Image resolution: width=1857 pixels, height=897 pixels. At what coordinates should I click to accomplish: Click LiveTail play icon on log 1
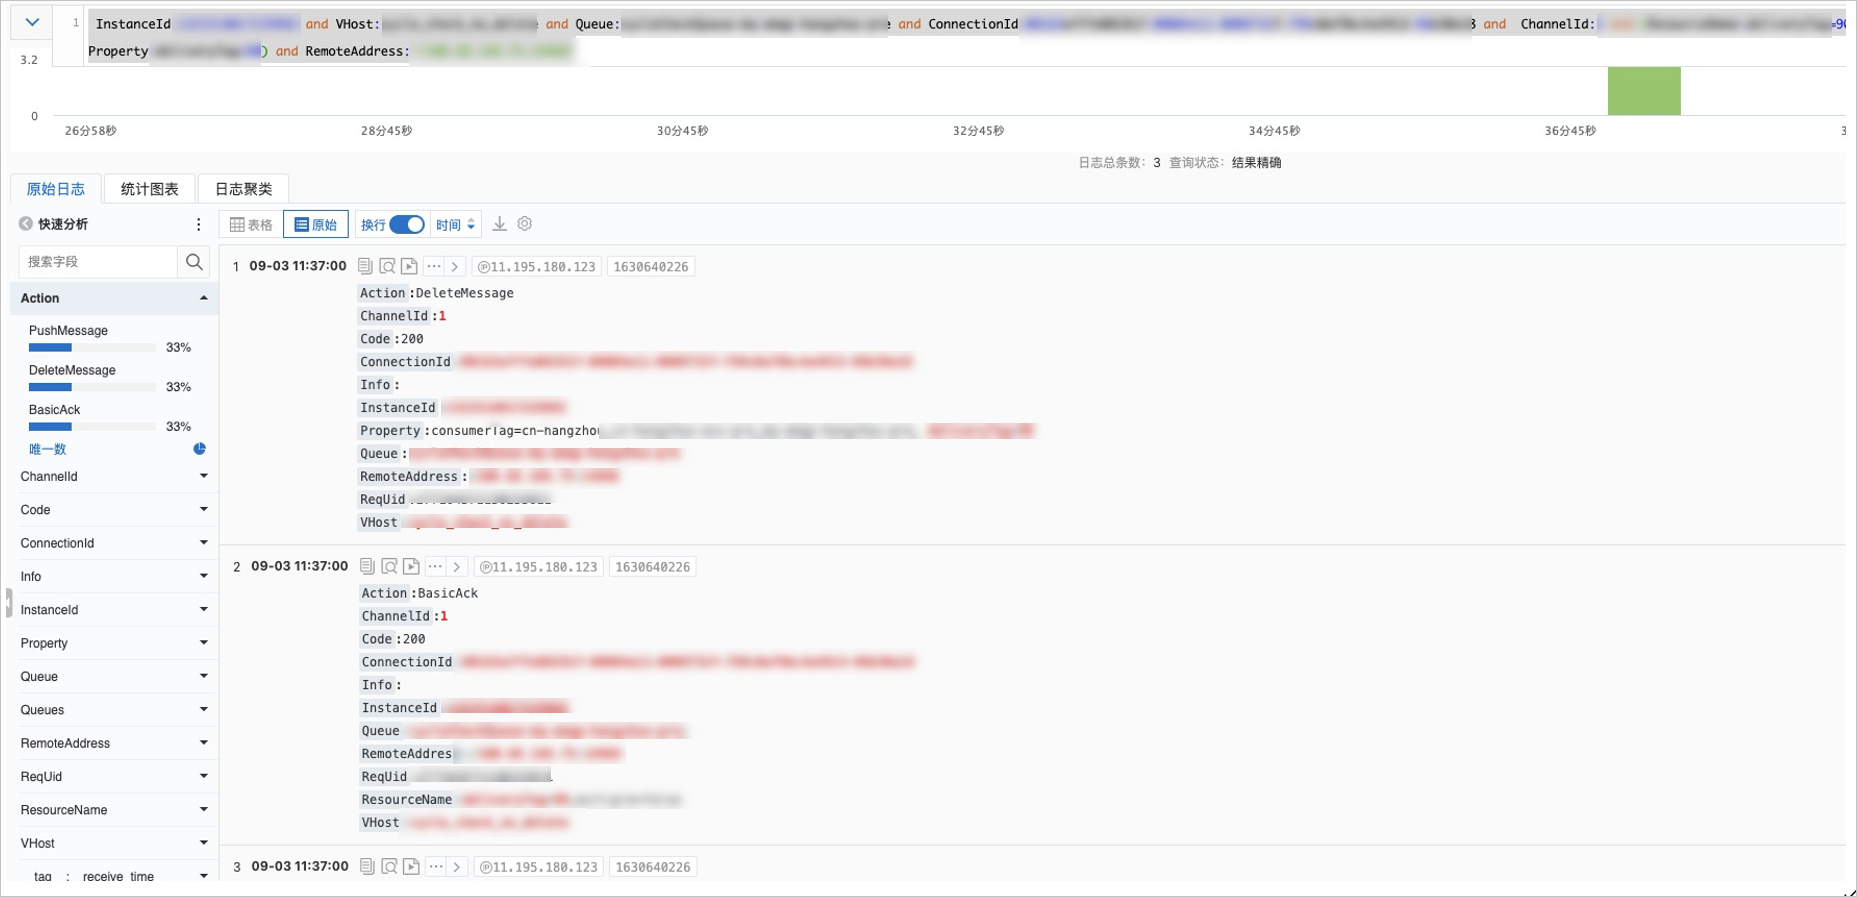click(x=410, y=266)
